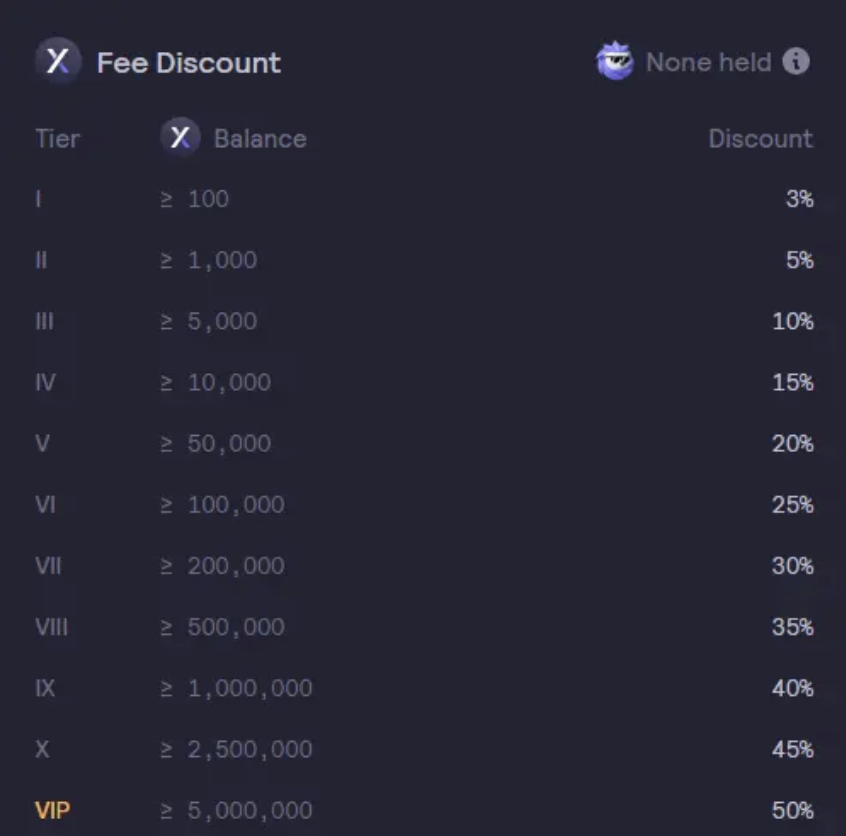Click the 40% discount for Tier IX
846x836 pixels.
(x=793, y=688)
